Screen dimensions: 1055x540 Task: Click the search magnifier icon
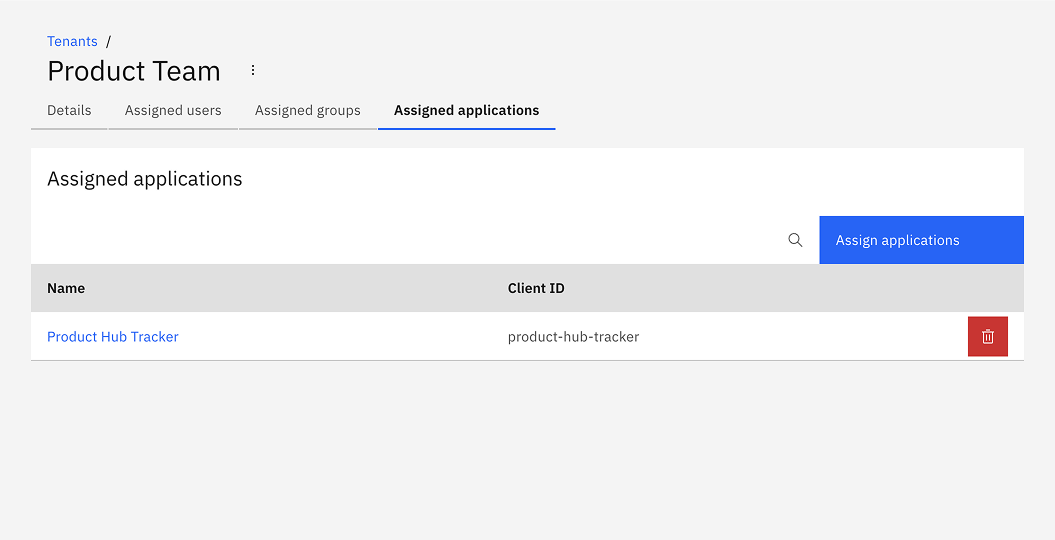(x=795, y=240)
